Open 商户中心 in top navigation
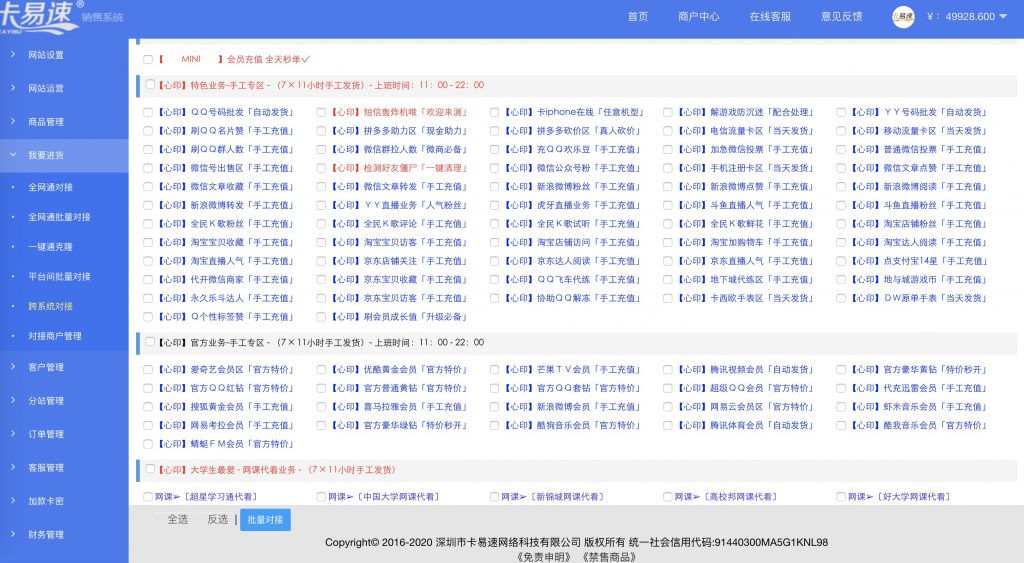The image size is (1024, 563). tap(698, 17)
